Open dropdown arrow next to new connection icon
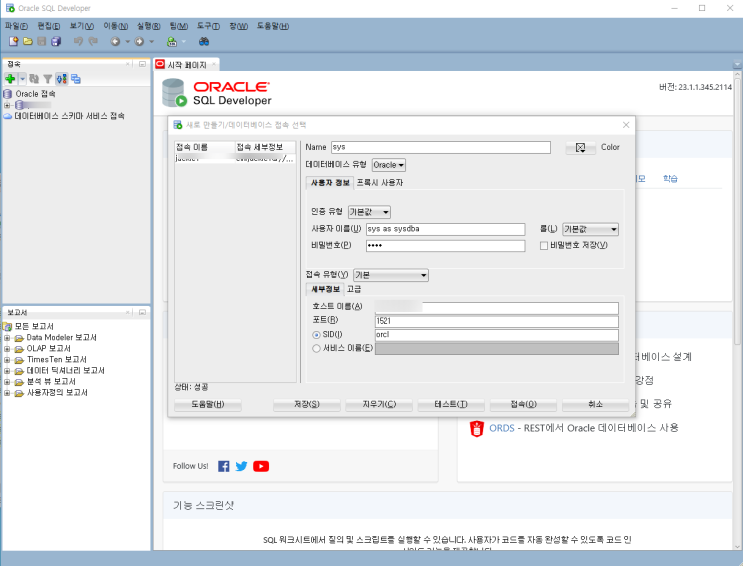This screenshot has width=743, height=566. pyautogui.click(x=22, y=79)
